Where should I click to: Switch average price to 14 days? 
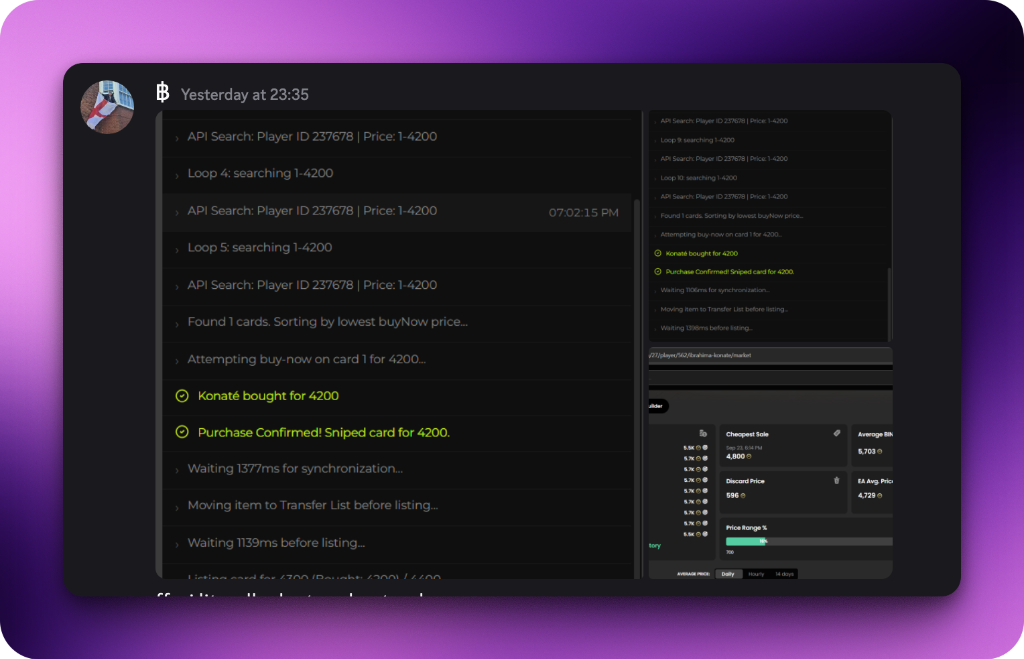tap(784, 574)
